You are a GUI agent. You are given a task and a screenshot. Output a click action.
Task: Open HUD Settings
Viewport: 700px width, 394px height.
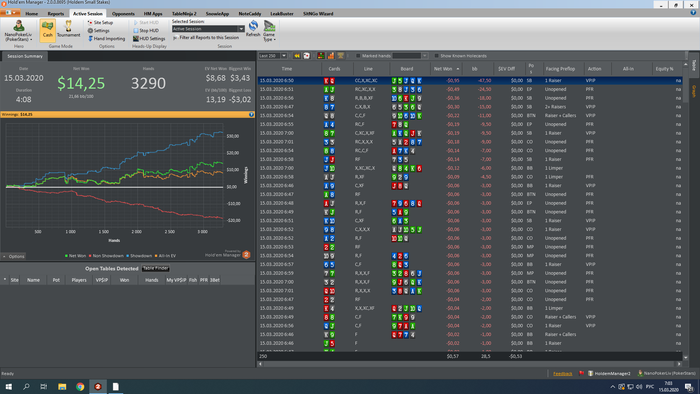point(149,38)
